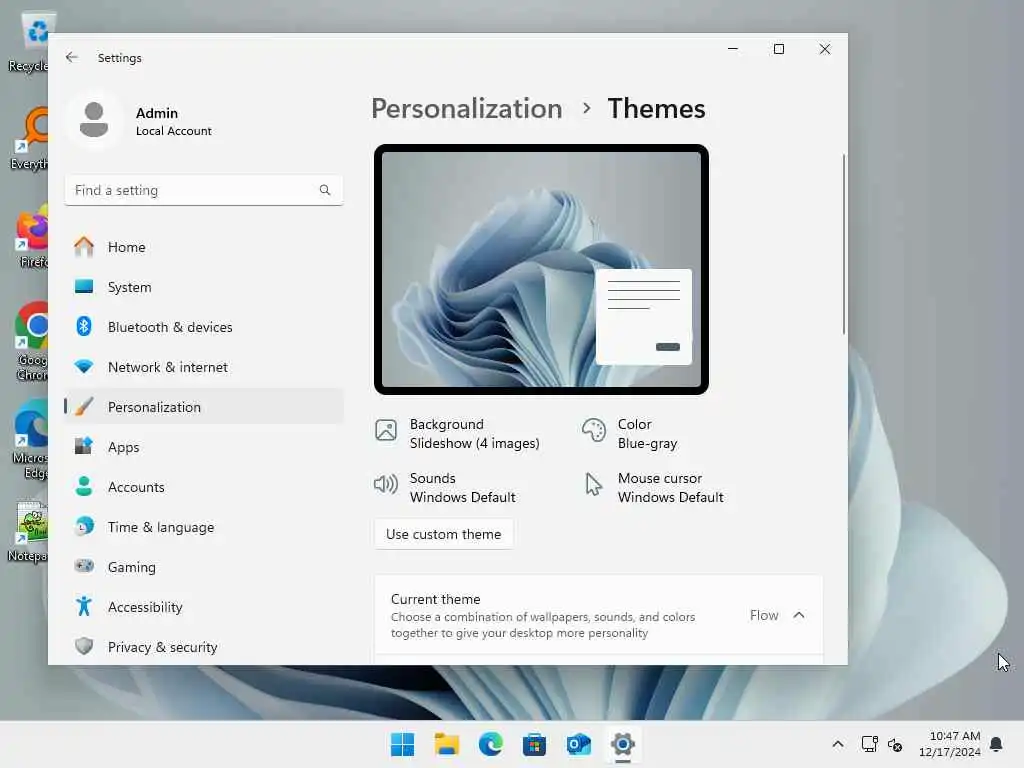Open Apps settings
The width and height of the screenshot is (1024, 768).
(204, 447)
